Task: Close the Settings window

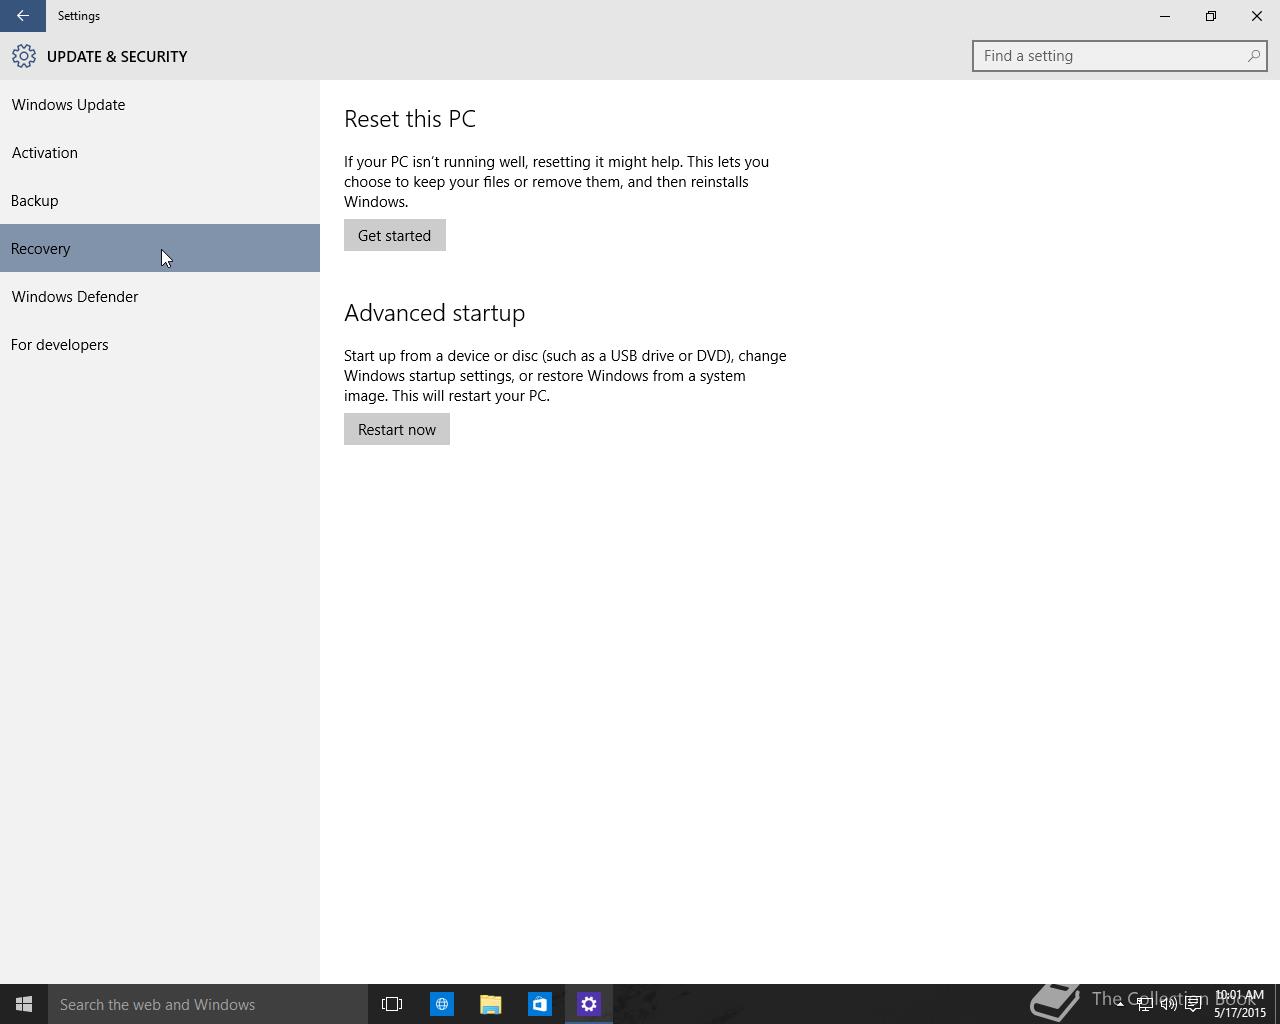Action: (x=1257, y=16)
